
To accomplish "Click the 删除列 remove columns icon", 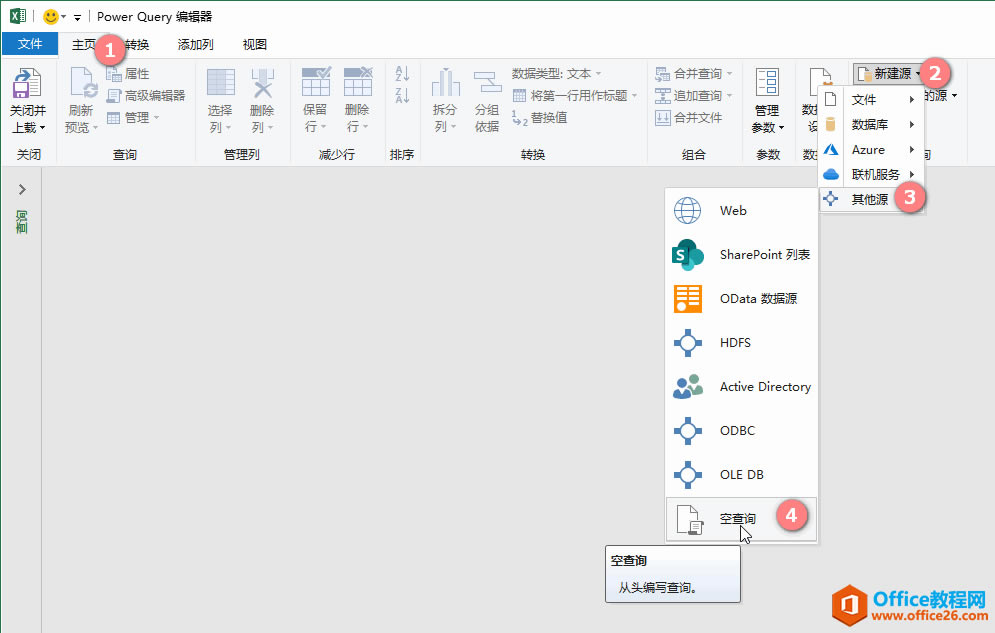I will pyautogui.click(x=262, y=83).
